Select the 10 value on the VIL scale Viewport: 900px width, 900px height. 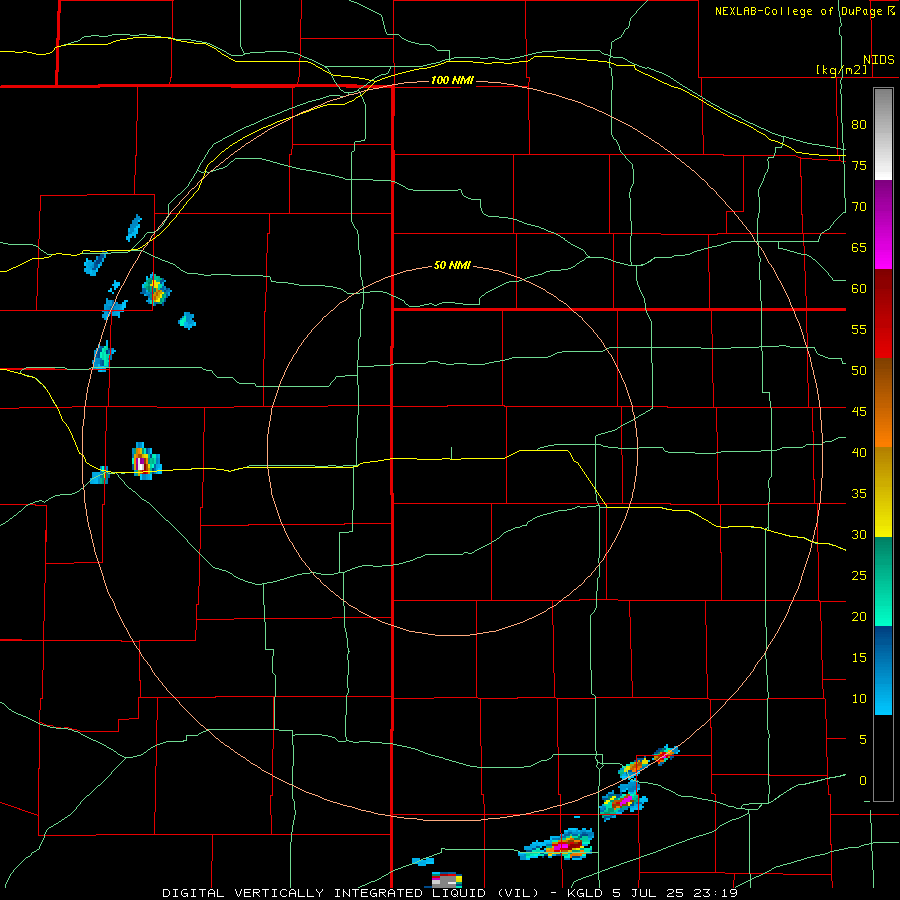[859, 699]
